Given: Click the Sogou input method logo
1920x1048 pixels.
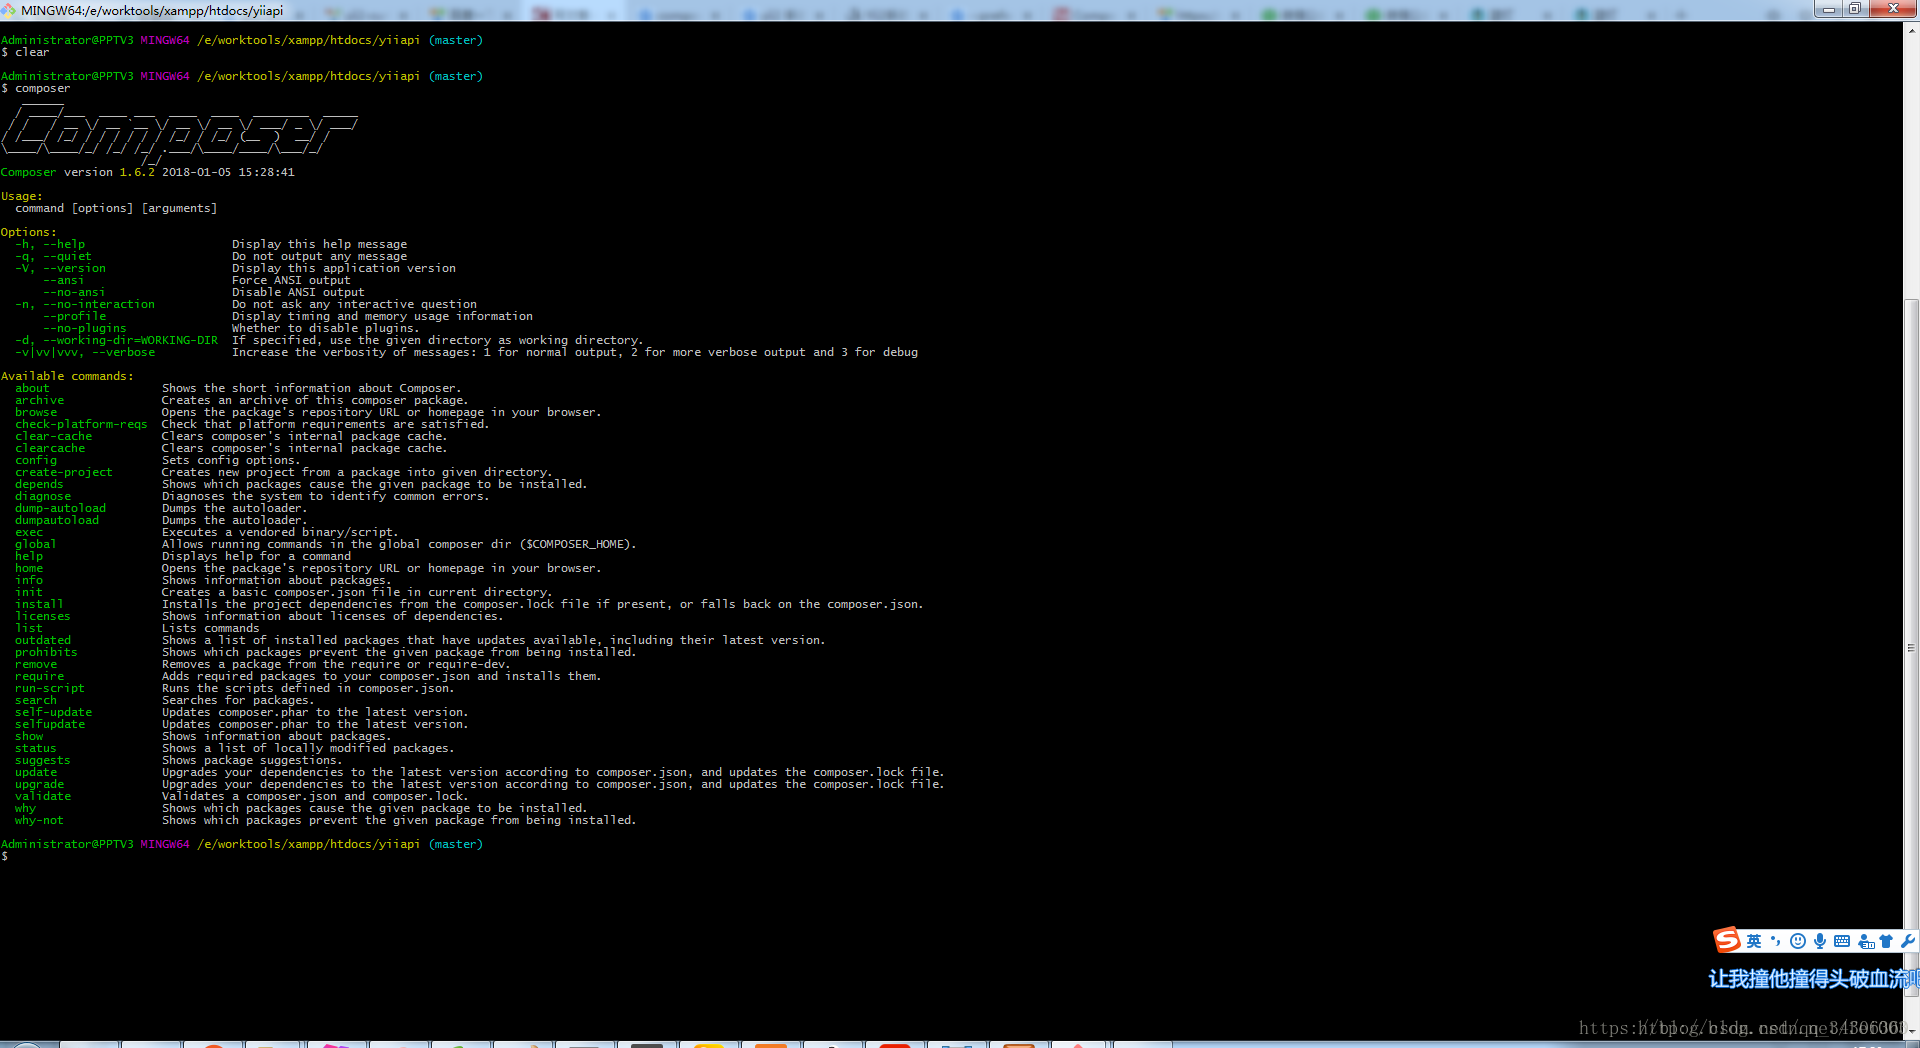Looking at the screenshot, I should (x=1727, y=940).
